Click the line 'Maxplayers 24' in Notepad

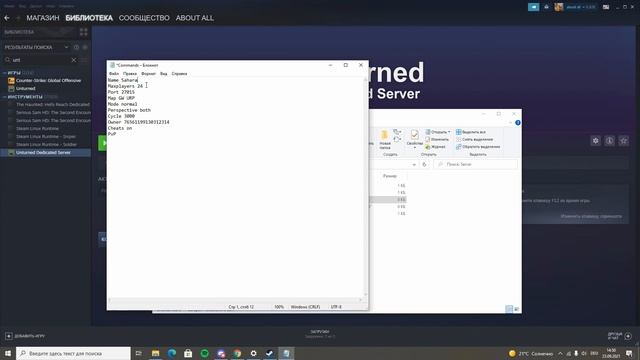(x=125, y=86)
